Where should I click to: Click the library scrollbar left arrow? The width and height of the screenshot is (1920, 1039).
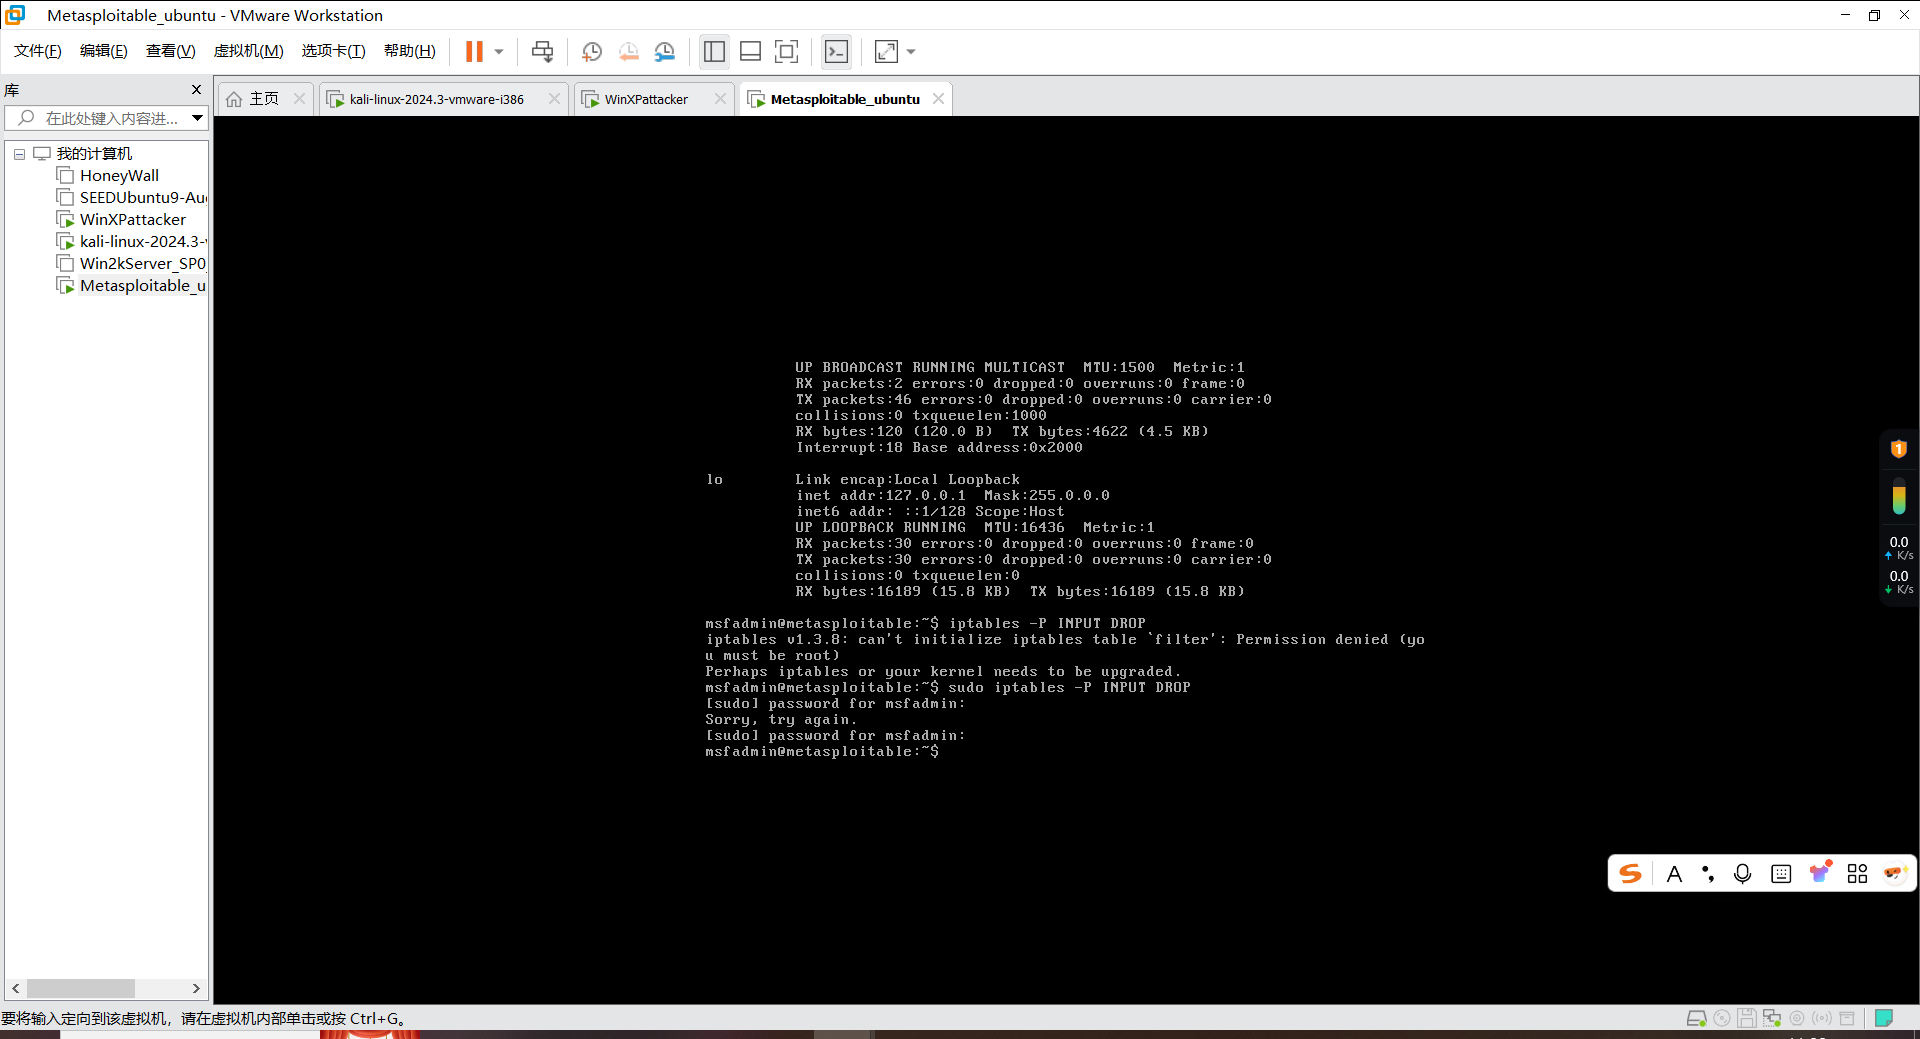tap(15, 988)
